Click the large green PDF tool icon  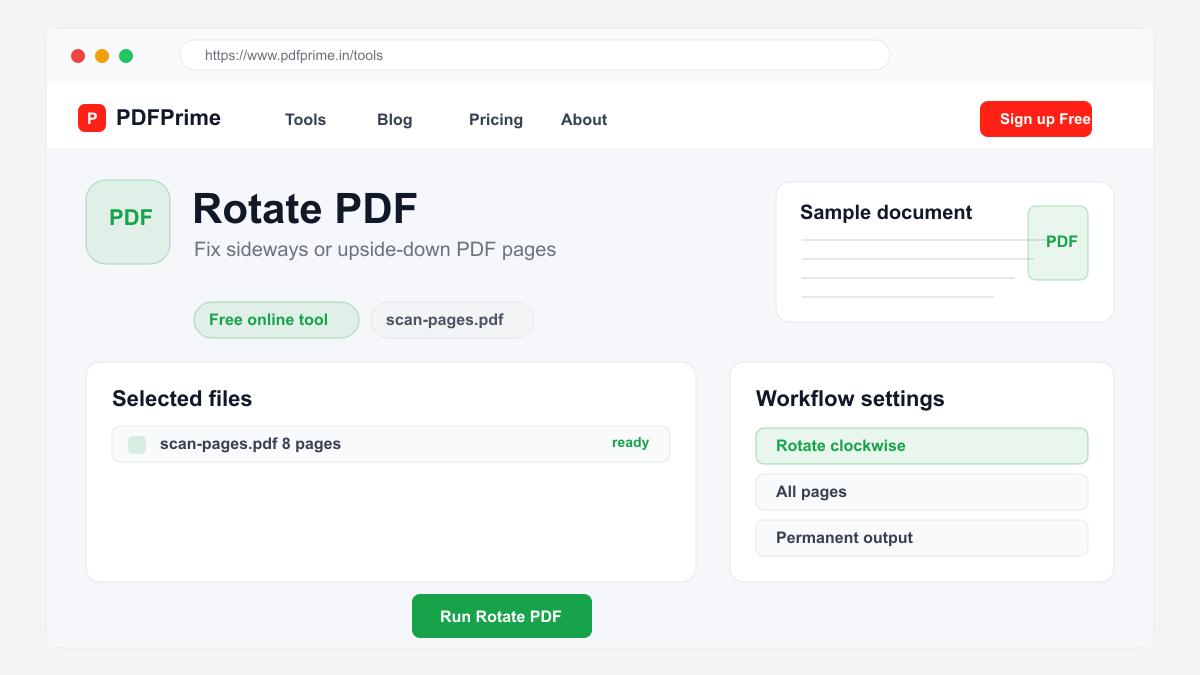(128, 222)
